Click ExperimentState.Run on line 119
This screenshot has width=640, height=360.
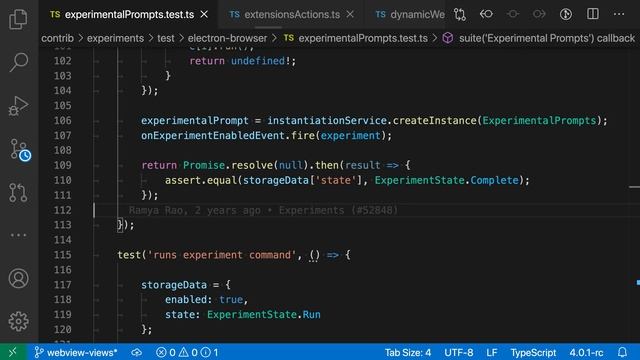264,314
